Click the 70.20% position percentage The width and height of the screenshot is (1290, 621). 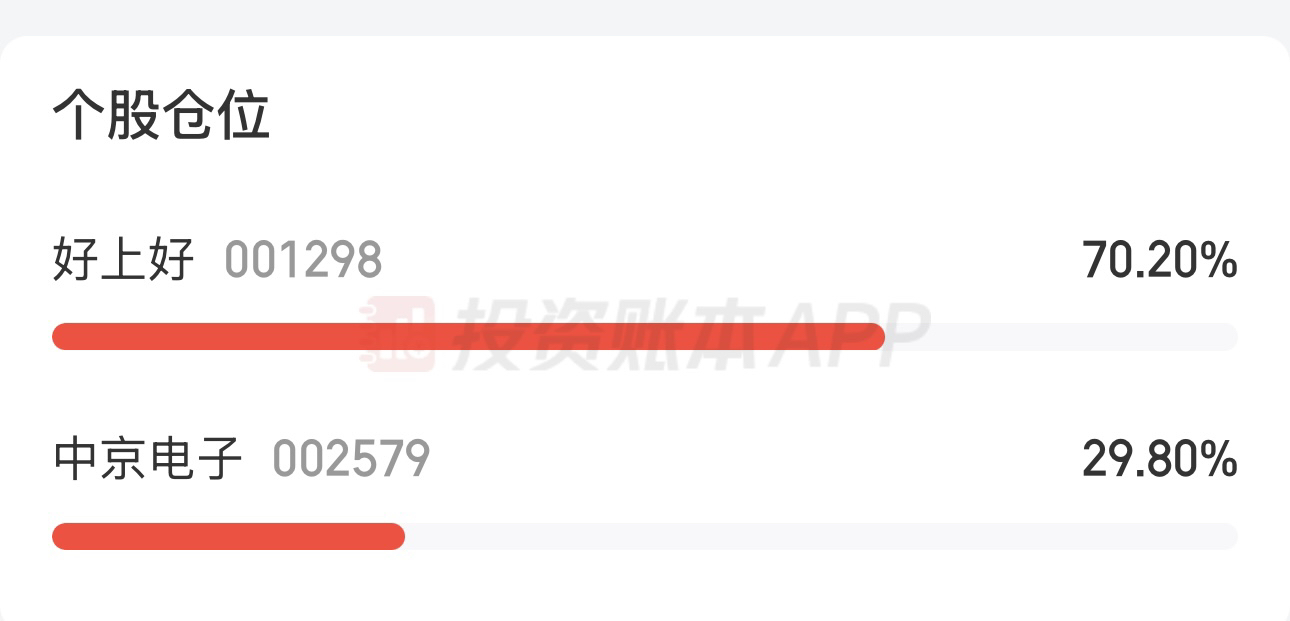point(1160,262)
